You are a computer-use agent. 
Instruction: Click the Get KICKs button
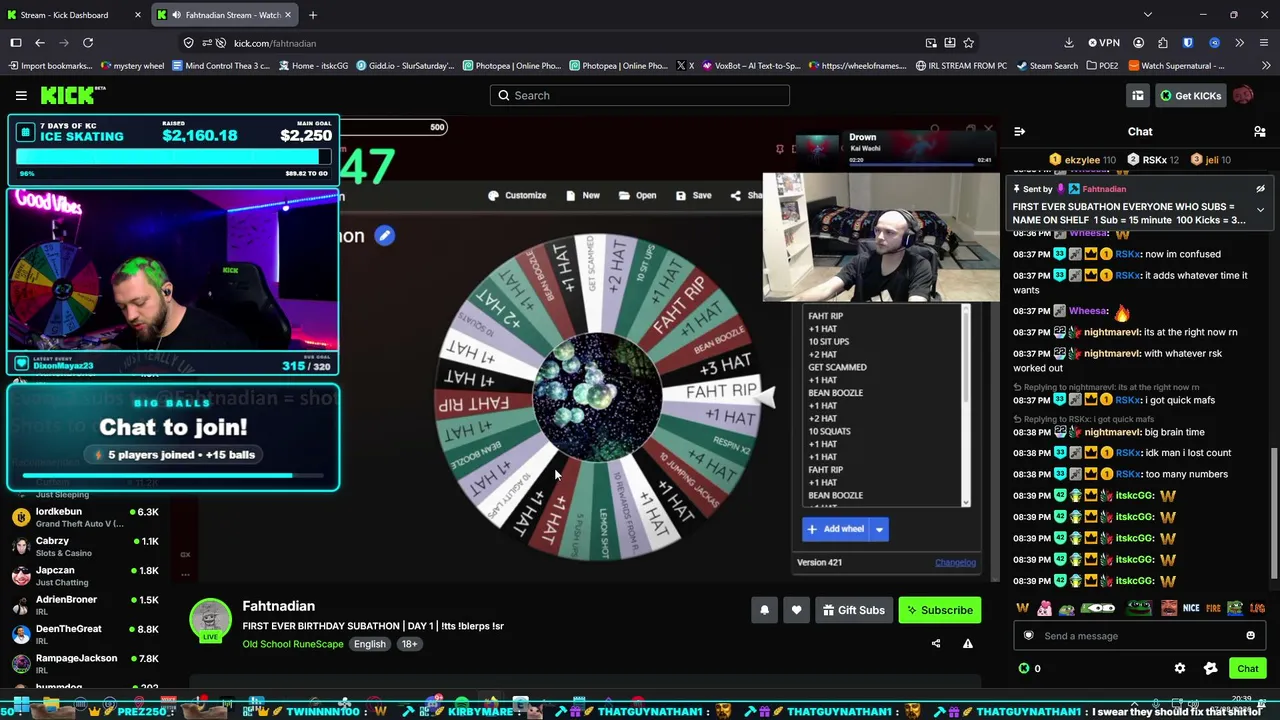[1190, 95]
